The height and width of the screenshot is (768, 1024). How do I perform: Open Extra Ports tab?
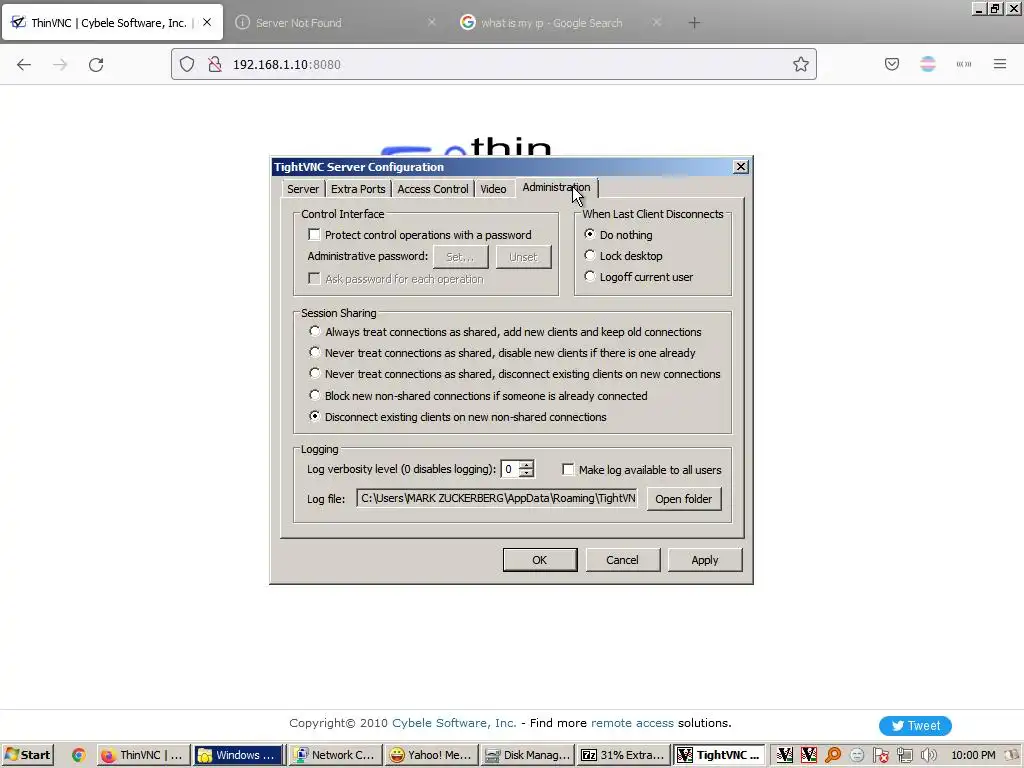pyautogui.click(x=358, y=189)
